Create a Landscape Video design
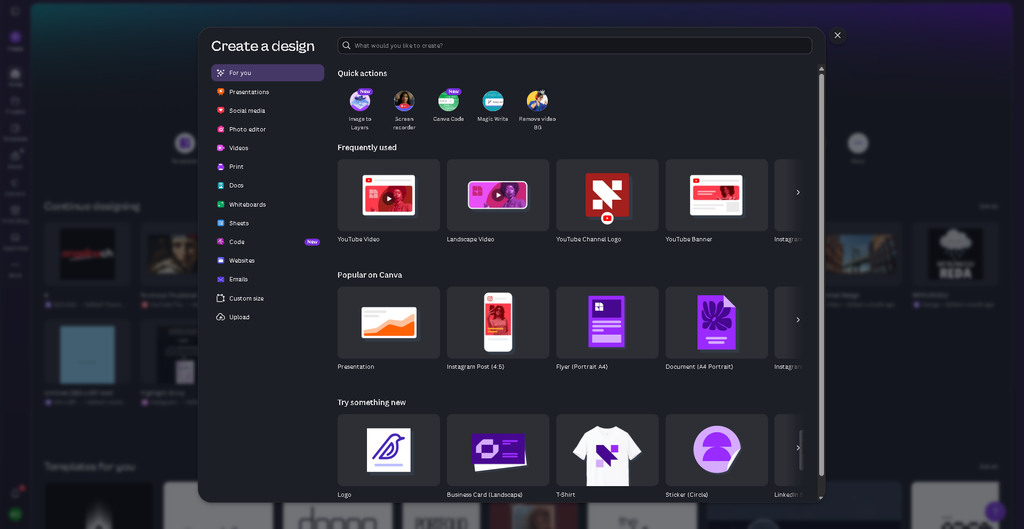Screen dimensions: 1024x529 [498, 195]
